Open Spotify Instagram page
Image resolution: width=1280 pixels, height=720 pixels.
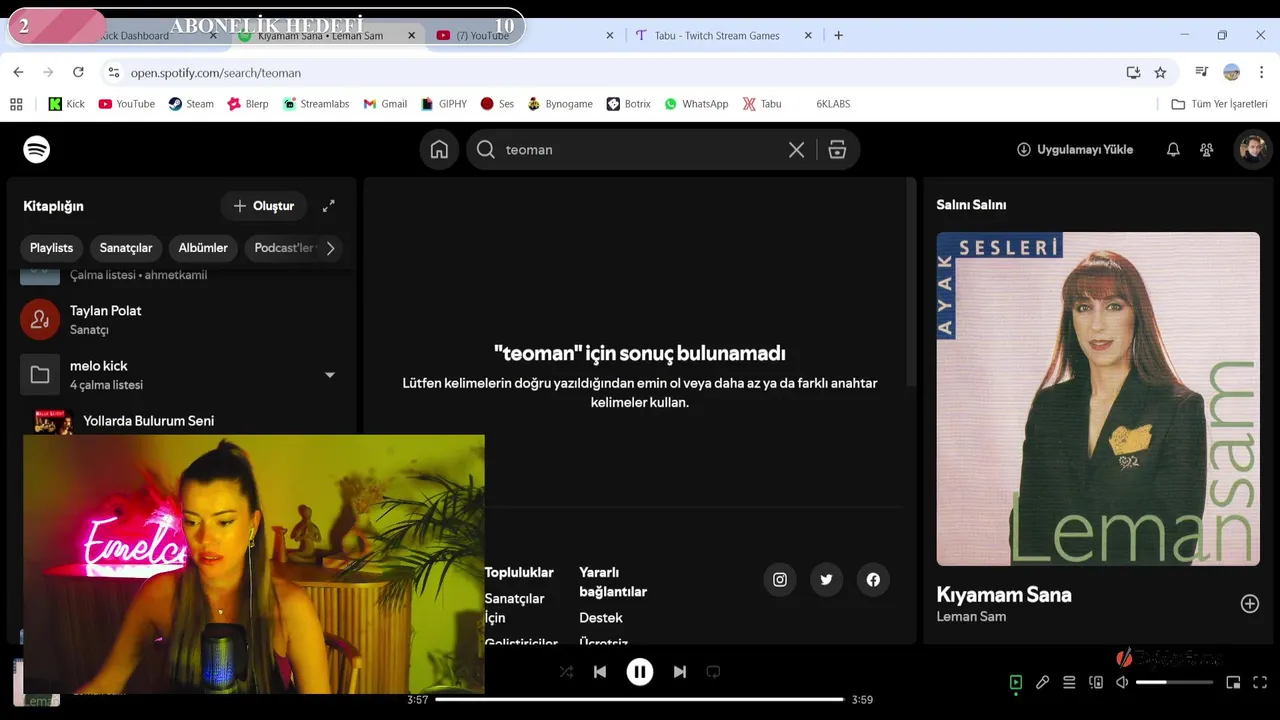pos(780,580)
